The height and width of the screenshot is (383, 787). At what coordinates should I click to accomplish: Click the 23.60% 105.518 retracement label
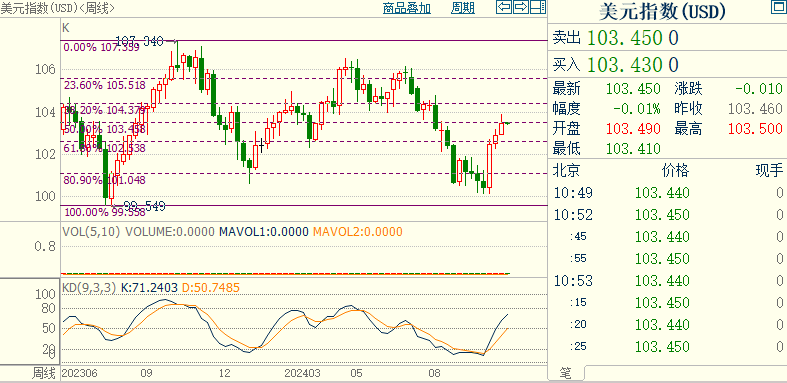[x=105, y=85]
